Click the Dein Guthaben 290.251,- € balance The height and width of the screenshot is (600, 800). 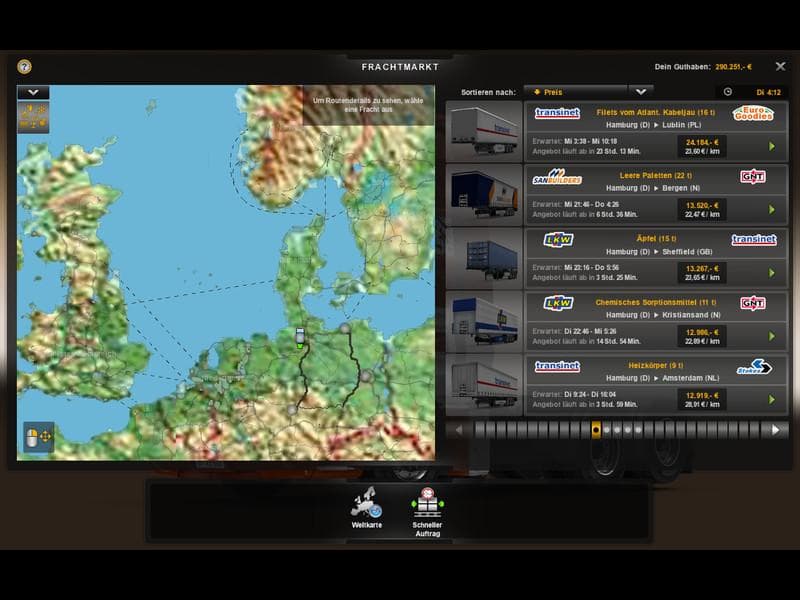[x=703, y=67]
